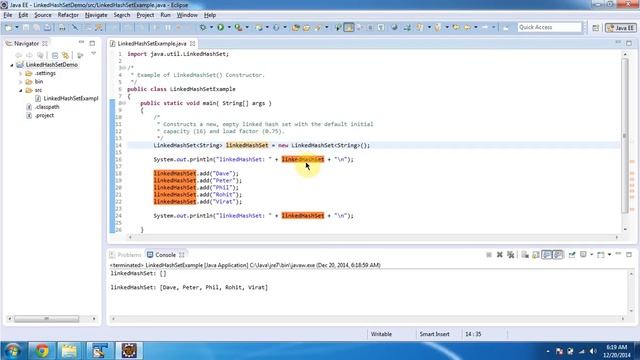The height and width of the screenshot is (360, 640).
Task: Open the Help menu
Action: click(210, 15)
